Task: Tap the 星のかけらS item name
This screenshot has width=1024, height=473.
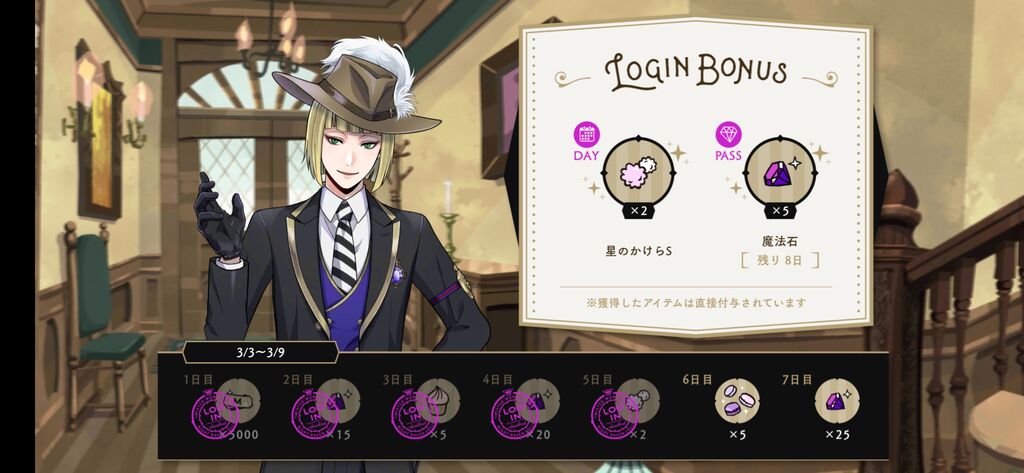Action: (x=638, y=251)
